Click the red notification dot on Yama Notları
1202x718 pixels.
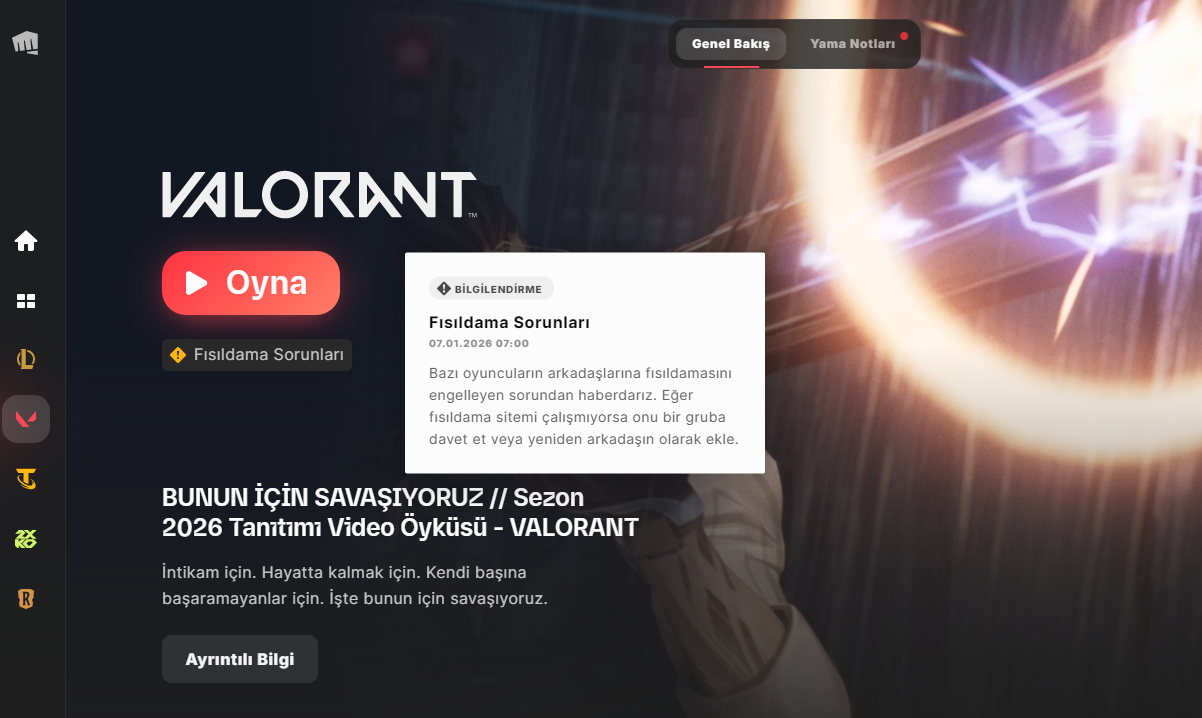904,35
